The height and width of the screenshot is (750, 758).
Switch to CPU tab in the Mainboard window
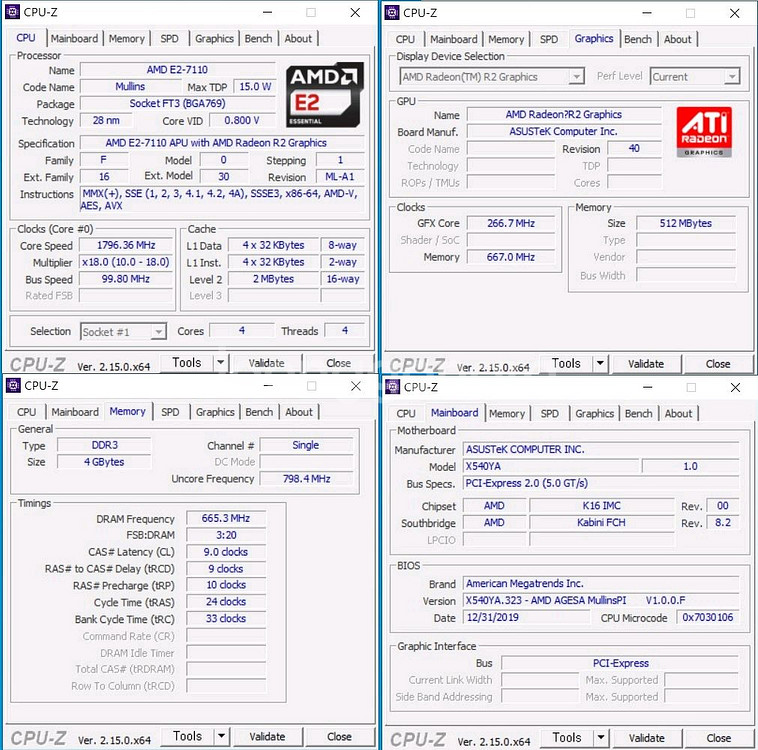tap(406, 413)
